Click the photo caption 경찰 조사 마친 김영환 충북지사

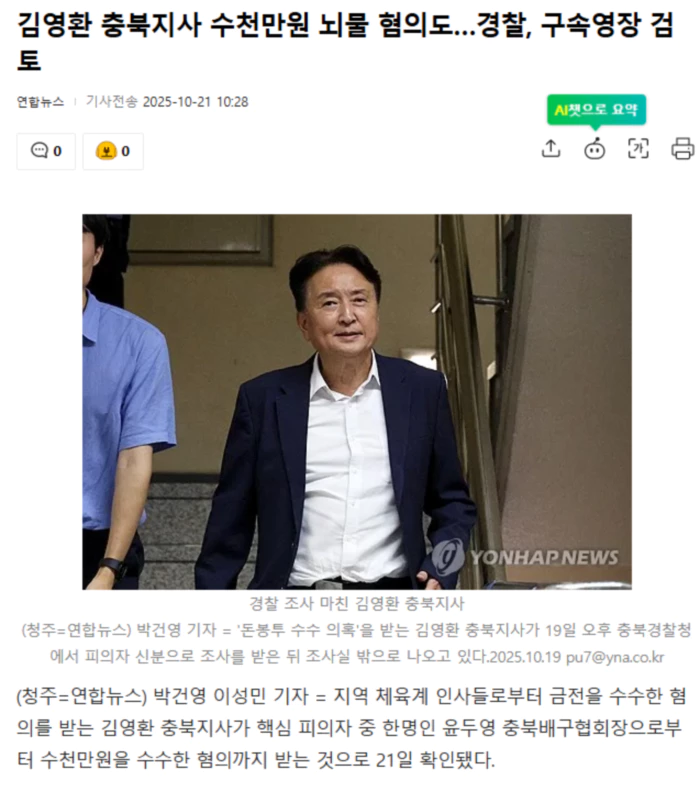point(357,603)
